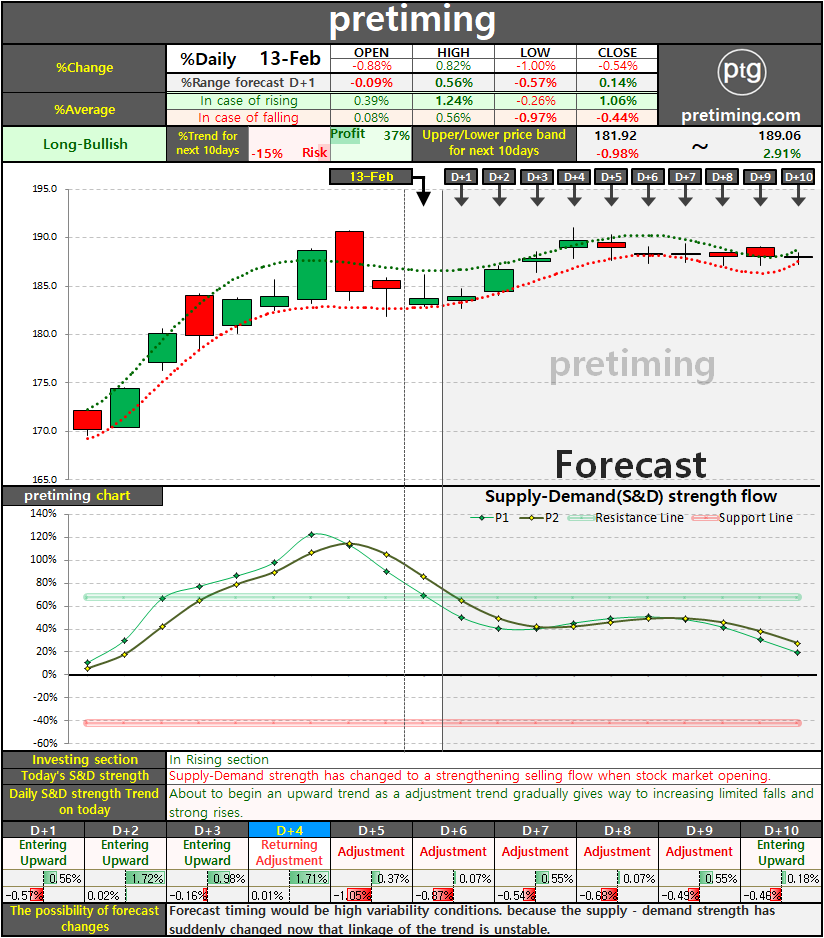This screenshot has width=824, height=938.
Task: Click the ptg circular logo
Action: [741, 72]
